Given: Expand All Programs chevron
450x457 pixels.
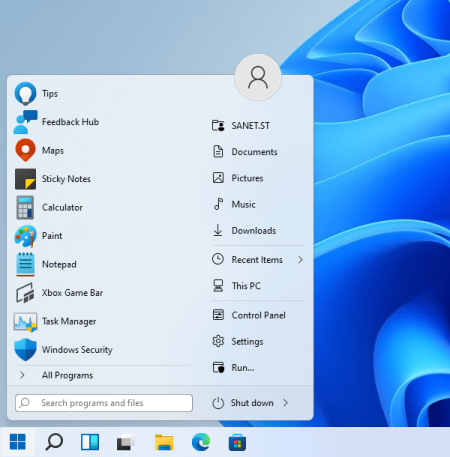Looking at the screenshot, I should 22,375.
